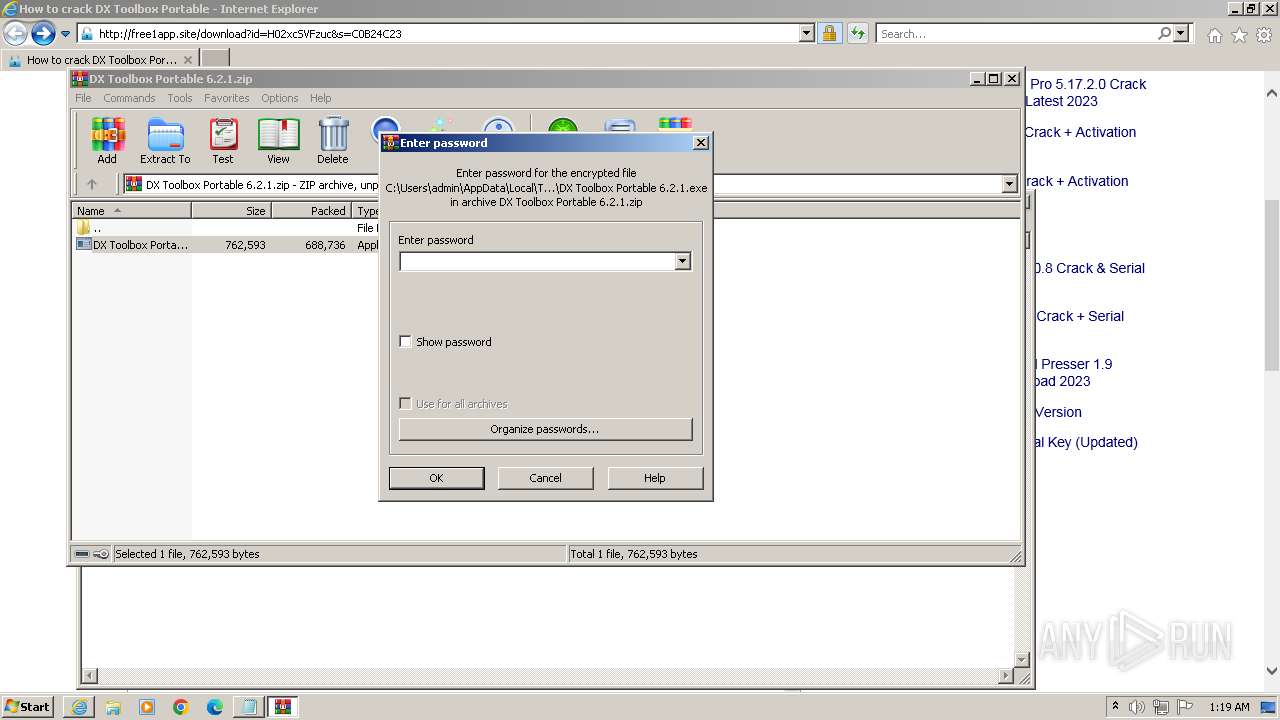Open Chrome from the taskbar
This screenshot has width=1280, height=720.
click(181, 707)
